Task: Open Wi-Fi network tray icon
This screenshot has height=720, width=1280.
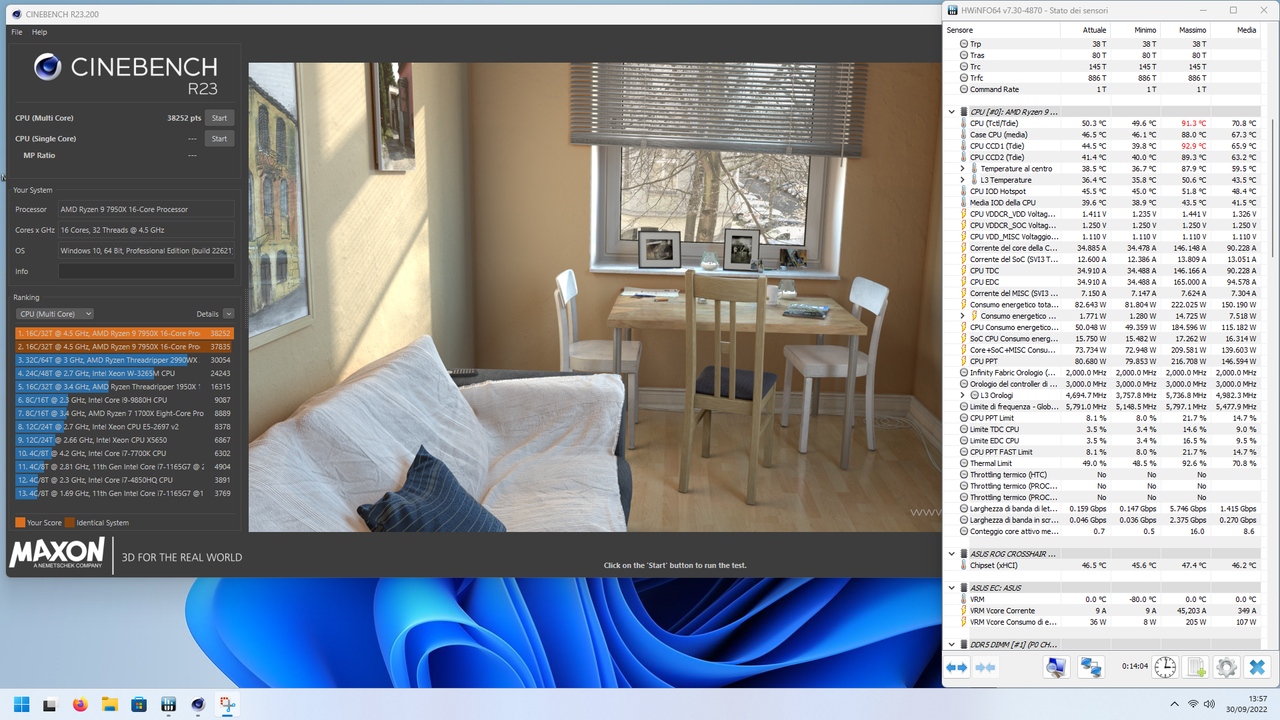Action: pos(1193,704)
